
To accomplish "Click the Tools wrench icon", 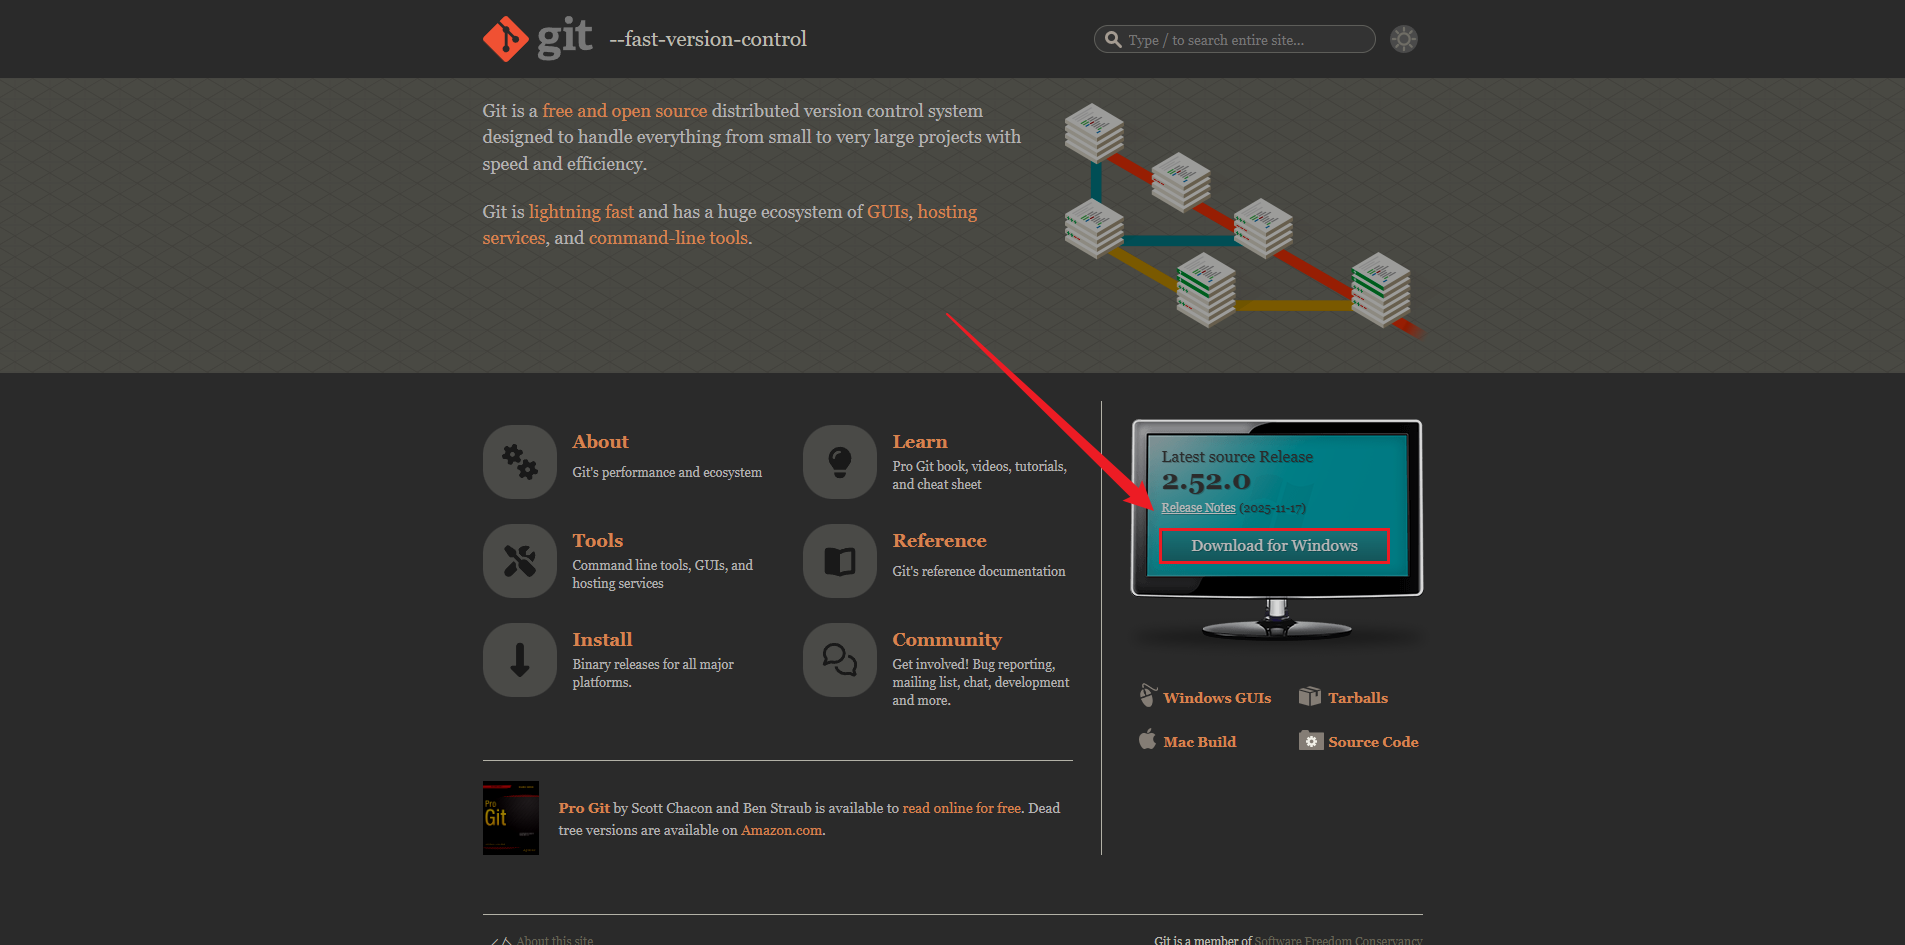I will click(x=520, y=561).
